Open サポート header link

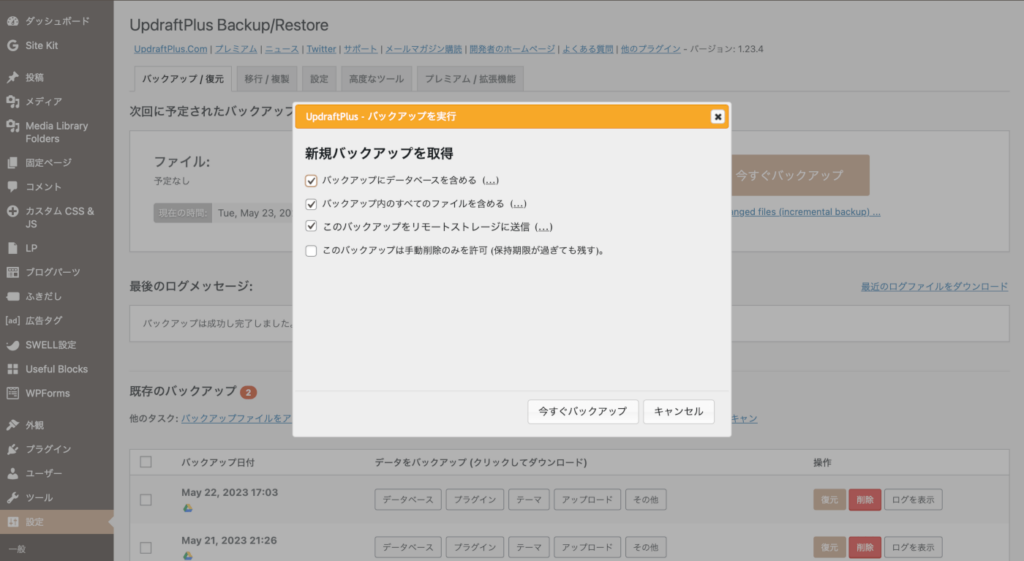[x=360, y=49]
